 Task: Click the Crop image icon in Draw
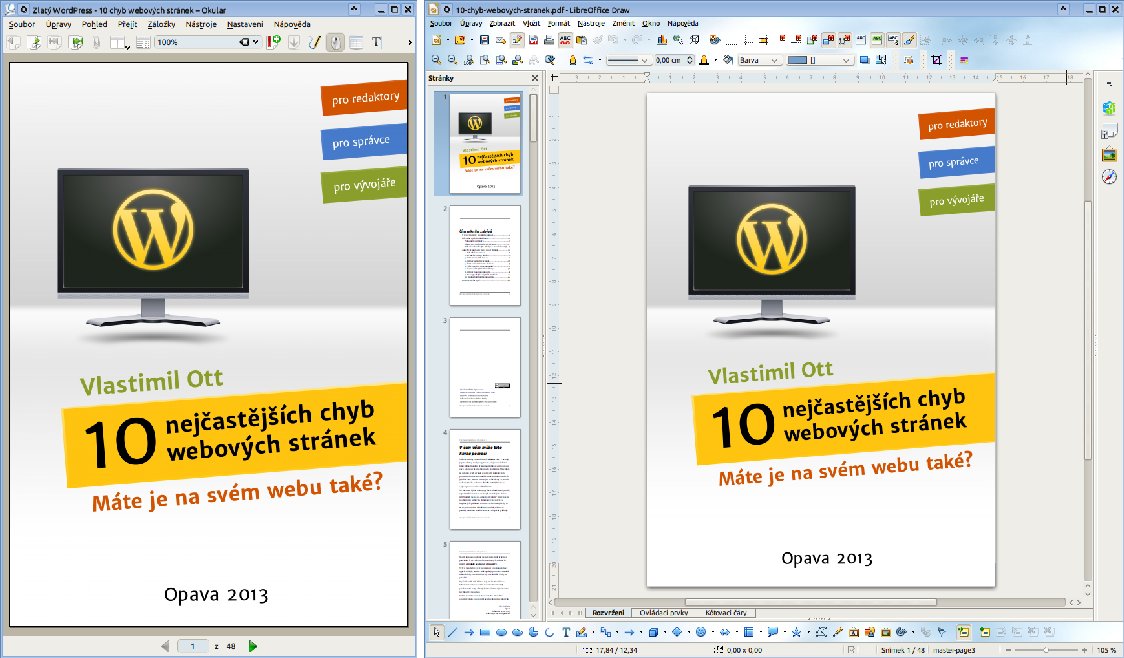point(936,60)
